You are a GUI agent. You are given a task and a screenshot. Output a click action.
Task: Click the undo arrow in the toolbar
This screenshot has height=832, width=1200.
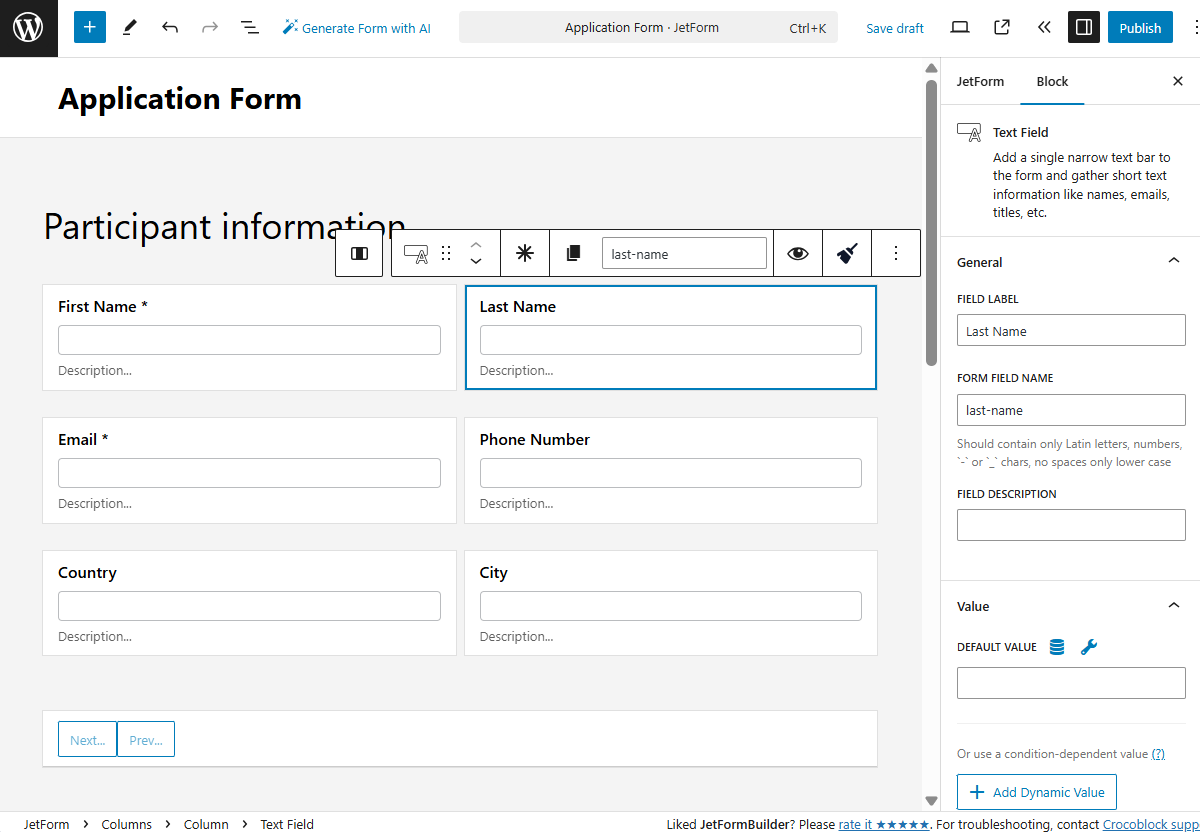[170, 27]
